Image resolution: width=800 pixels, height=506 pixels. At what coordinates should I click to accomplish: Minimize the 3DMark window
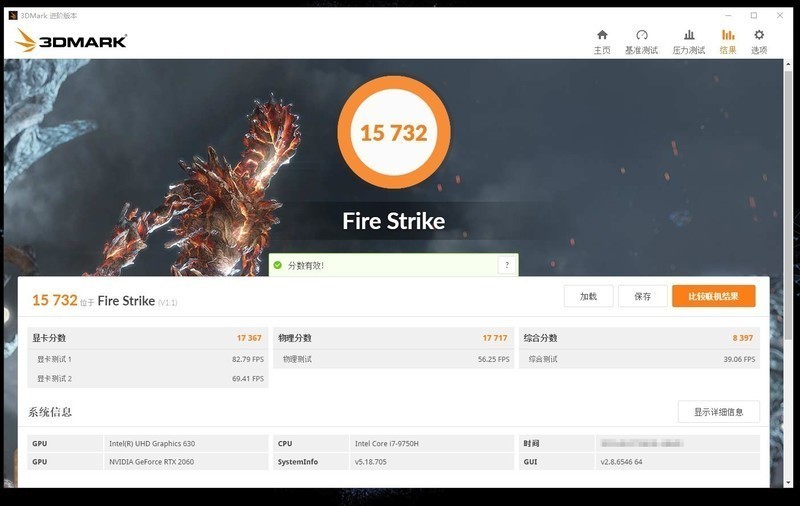(x=728, y=15)
